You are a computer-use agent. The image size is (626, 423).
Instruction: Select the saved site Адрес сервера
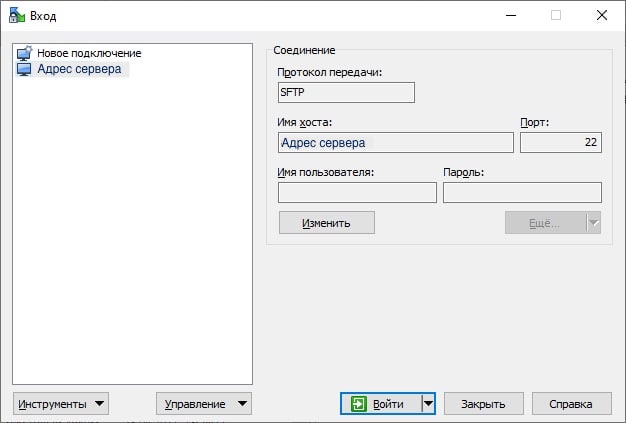pyautogui.click(x=78, y=69)
